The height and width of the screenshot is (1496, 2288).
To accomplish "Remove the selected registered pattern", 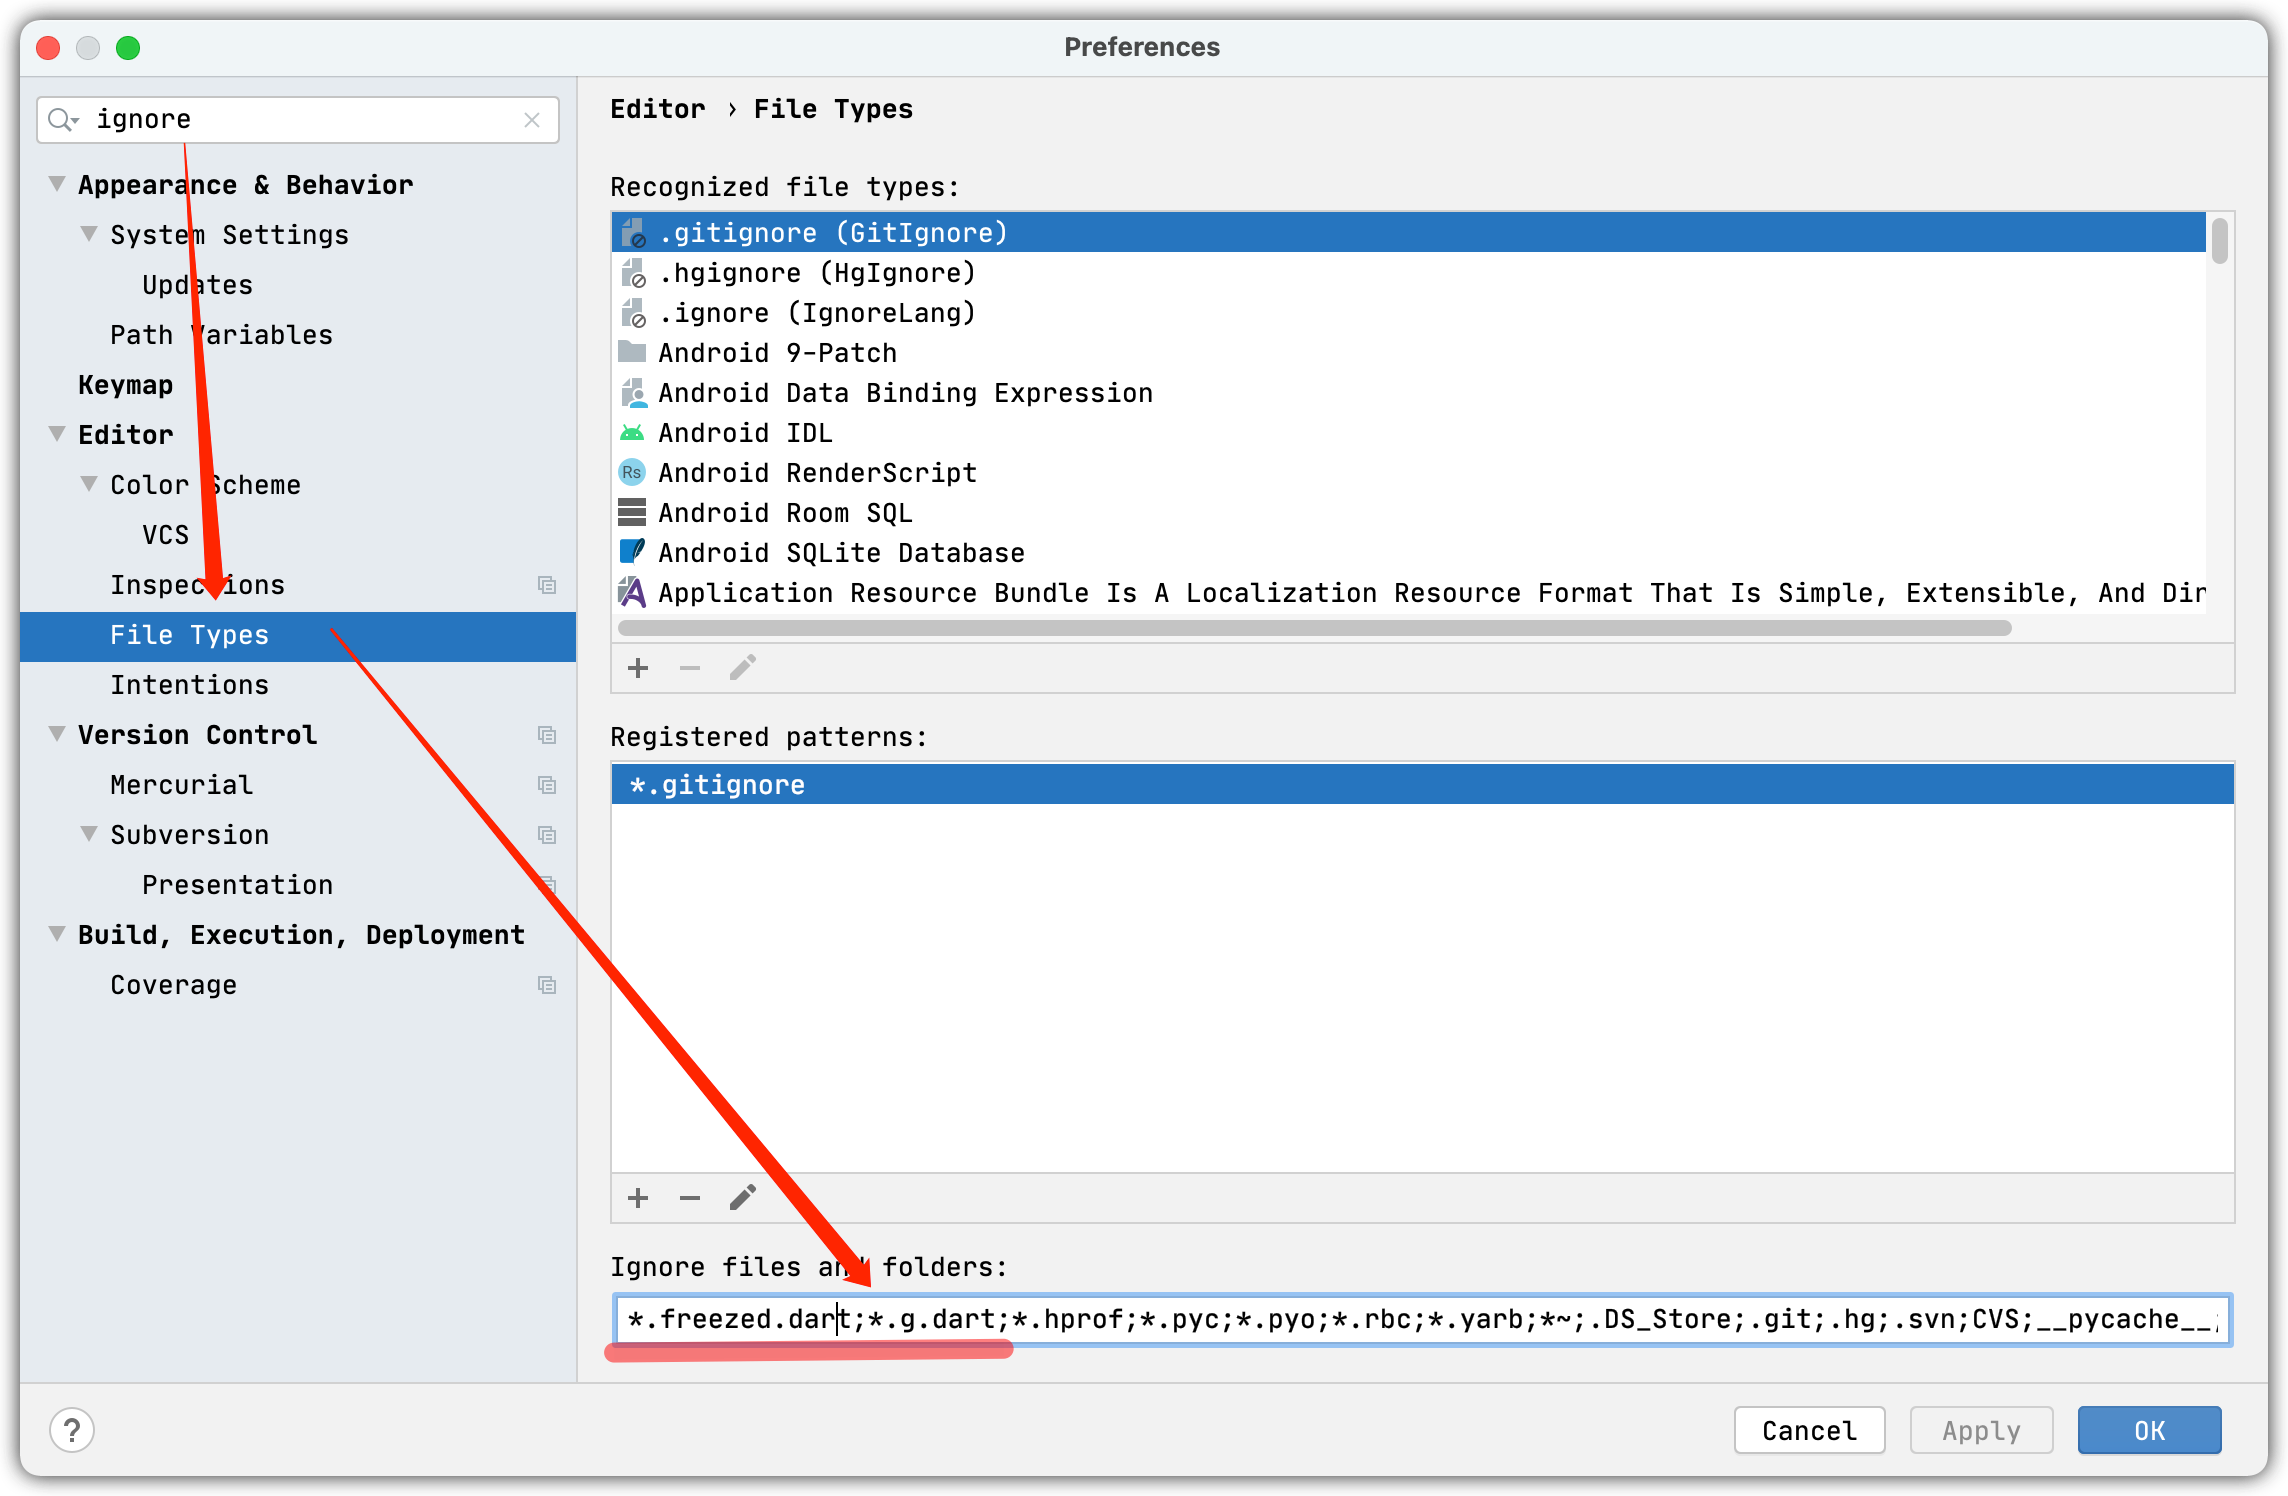I will (690, 1198).
